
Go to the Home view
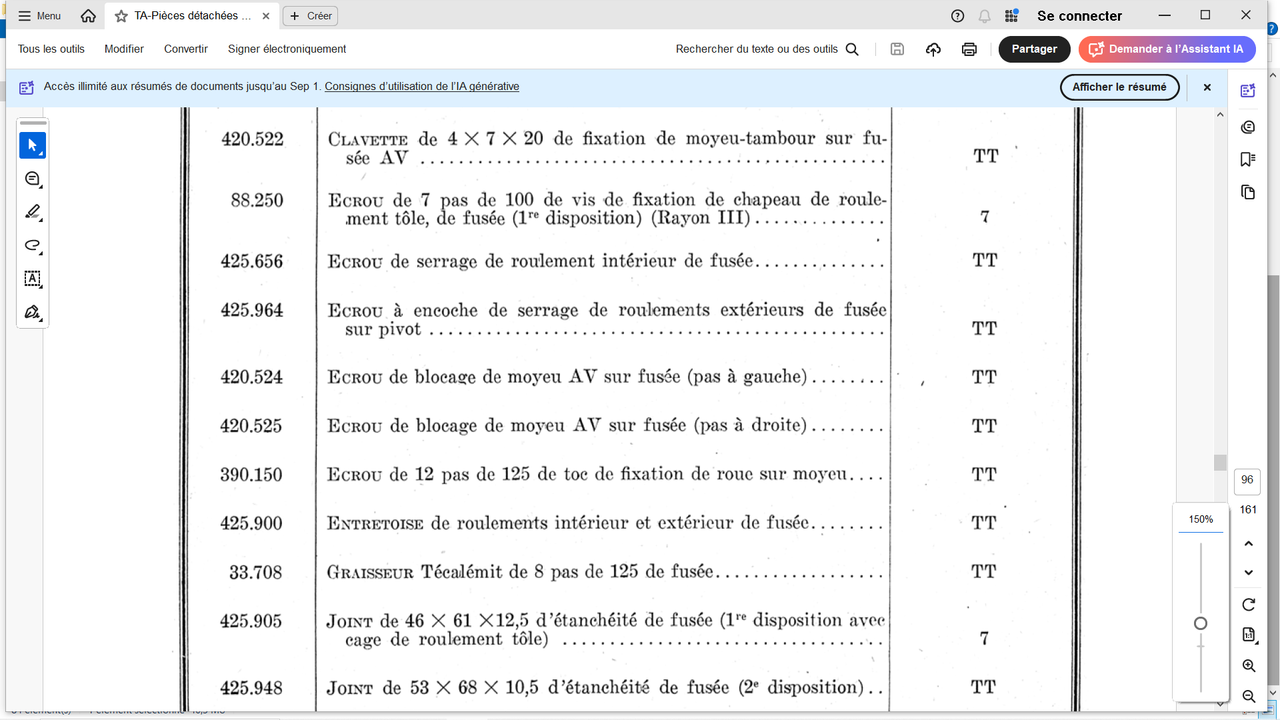(x=88, y=16)
